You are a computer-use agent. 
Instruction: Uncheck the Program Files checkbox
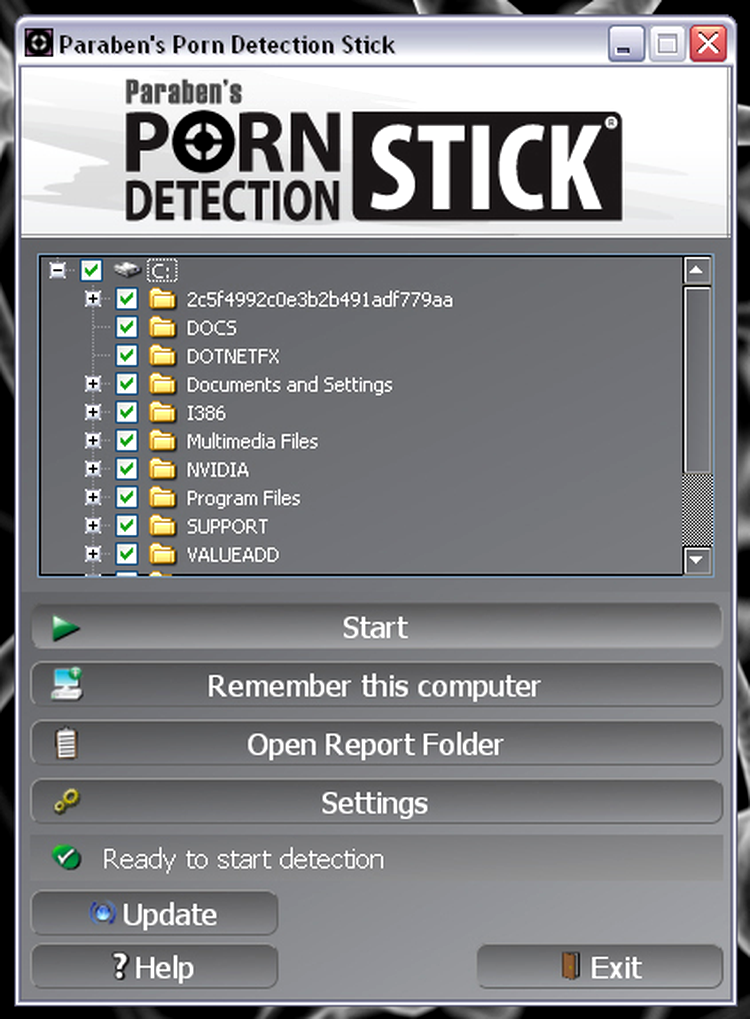coord(127,497)
